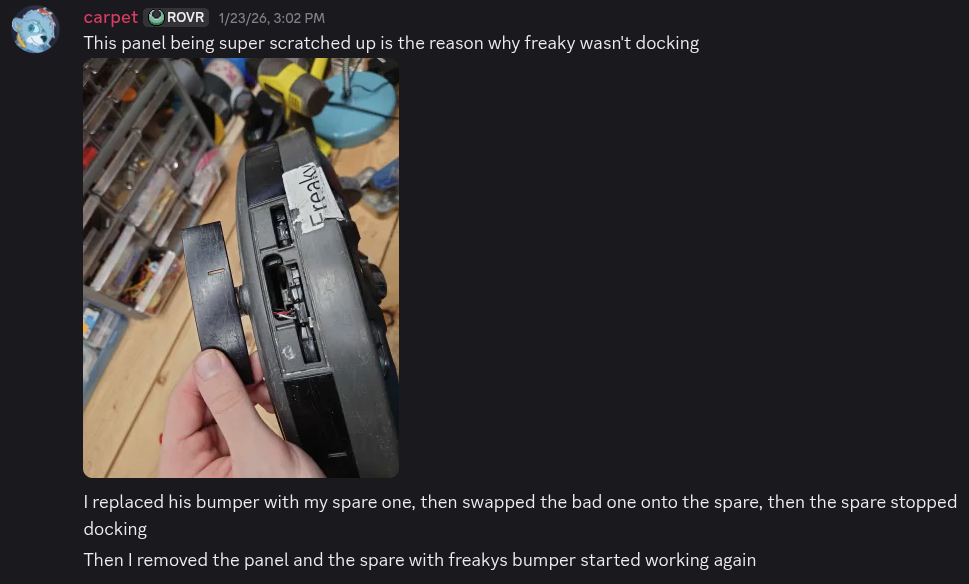
Task: Click the black scratched panel held in hand
Action: coord(216,300)
